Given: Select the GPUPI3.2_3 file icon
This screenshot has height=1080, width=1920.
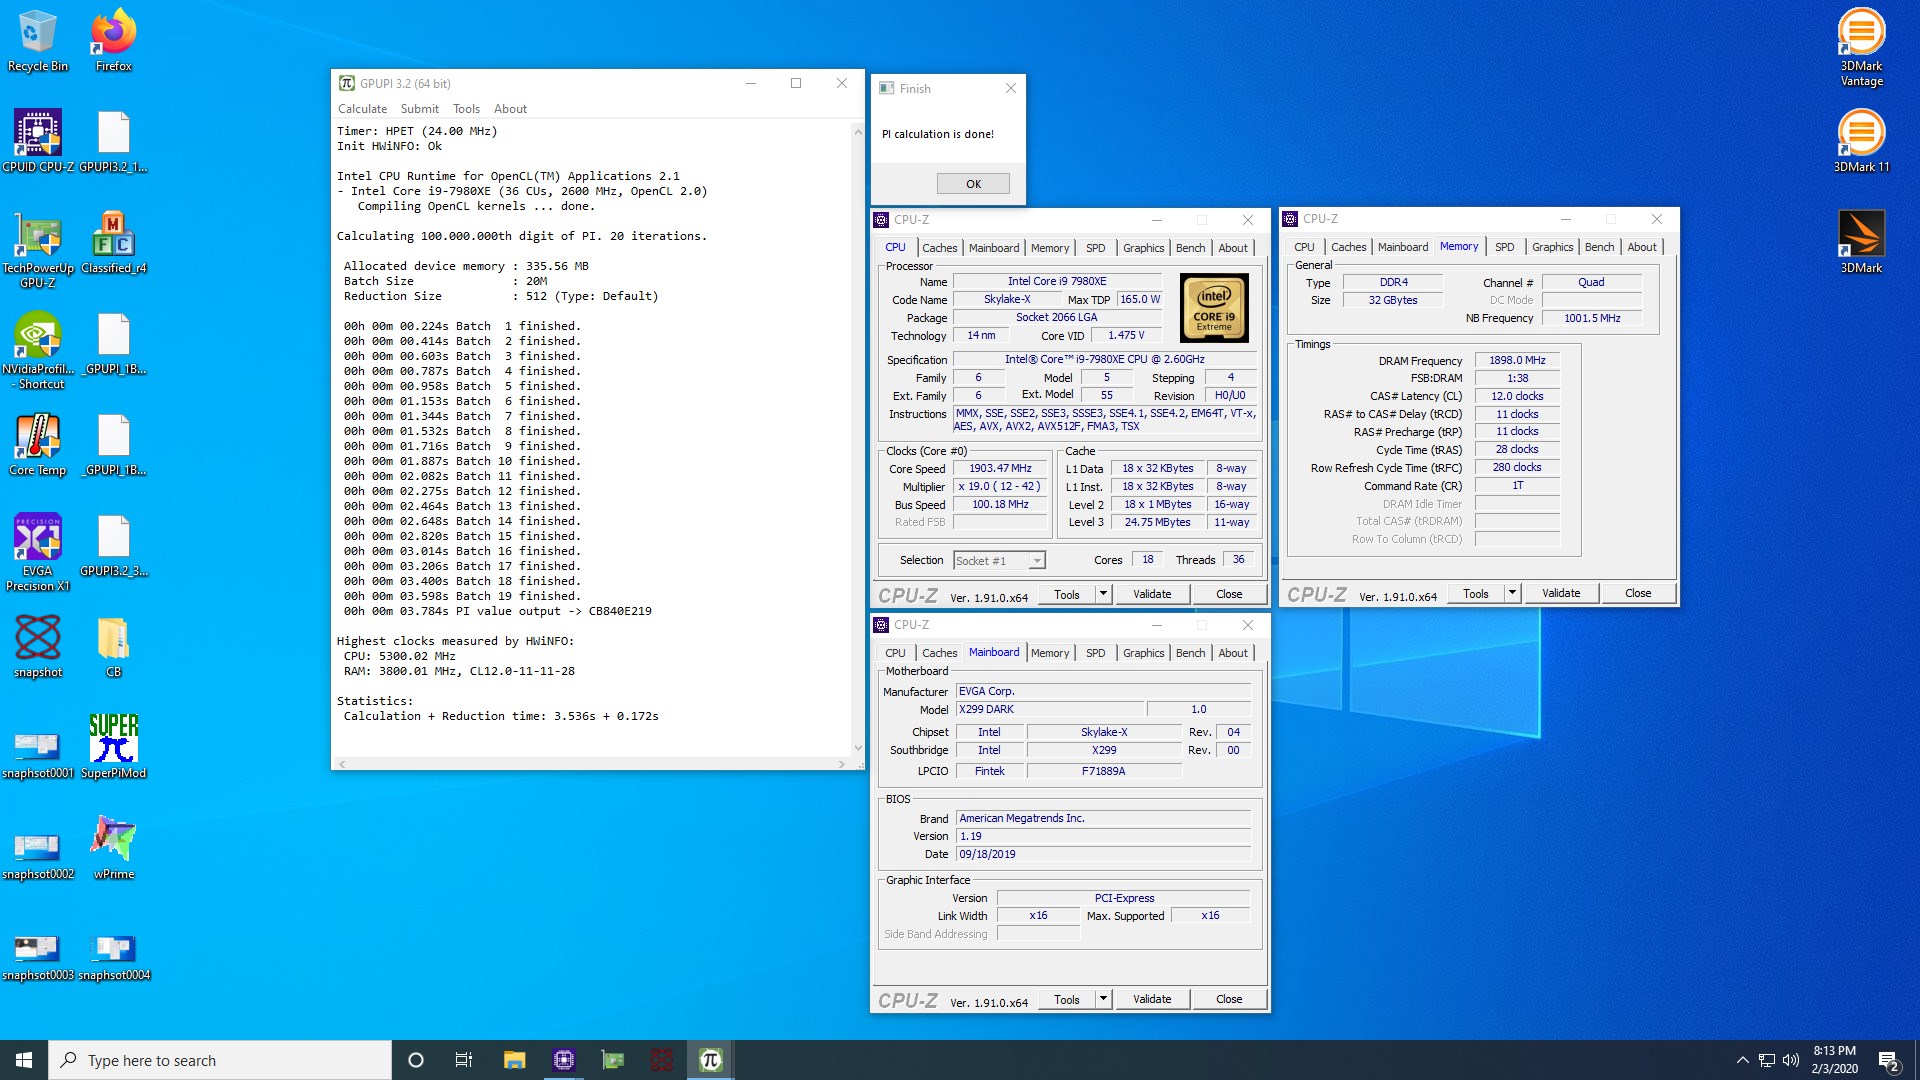Looking at the screenshot, I should click(113, 545).
